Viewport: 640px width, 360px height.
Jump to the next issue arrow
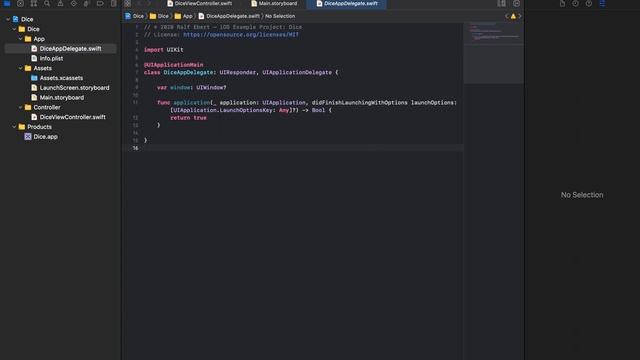pos(520,16)
